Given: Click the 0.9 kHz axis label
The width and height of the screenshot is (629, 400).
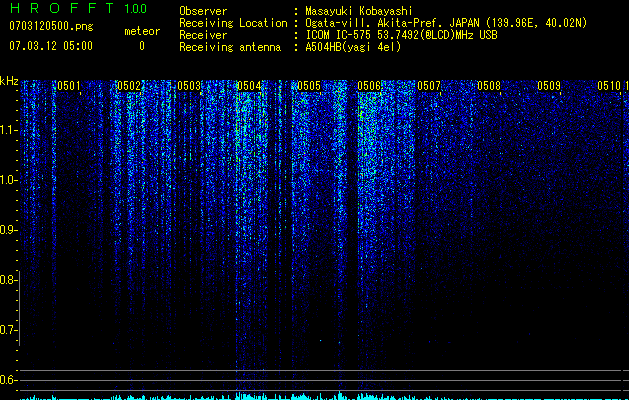Looking at the screenshot, I should click(8, 230).
